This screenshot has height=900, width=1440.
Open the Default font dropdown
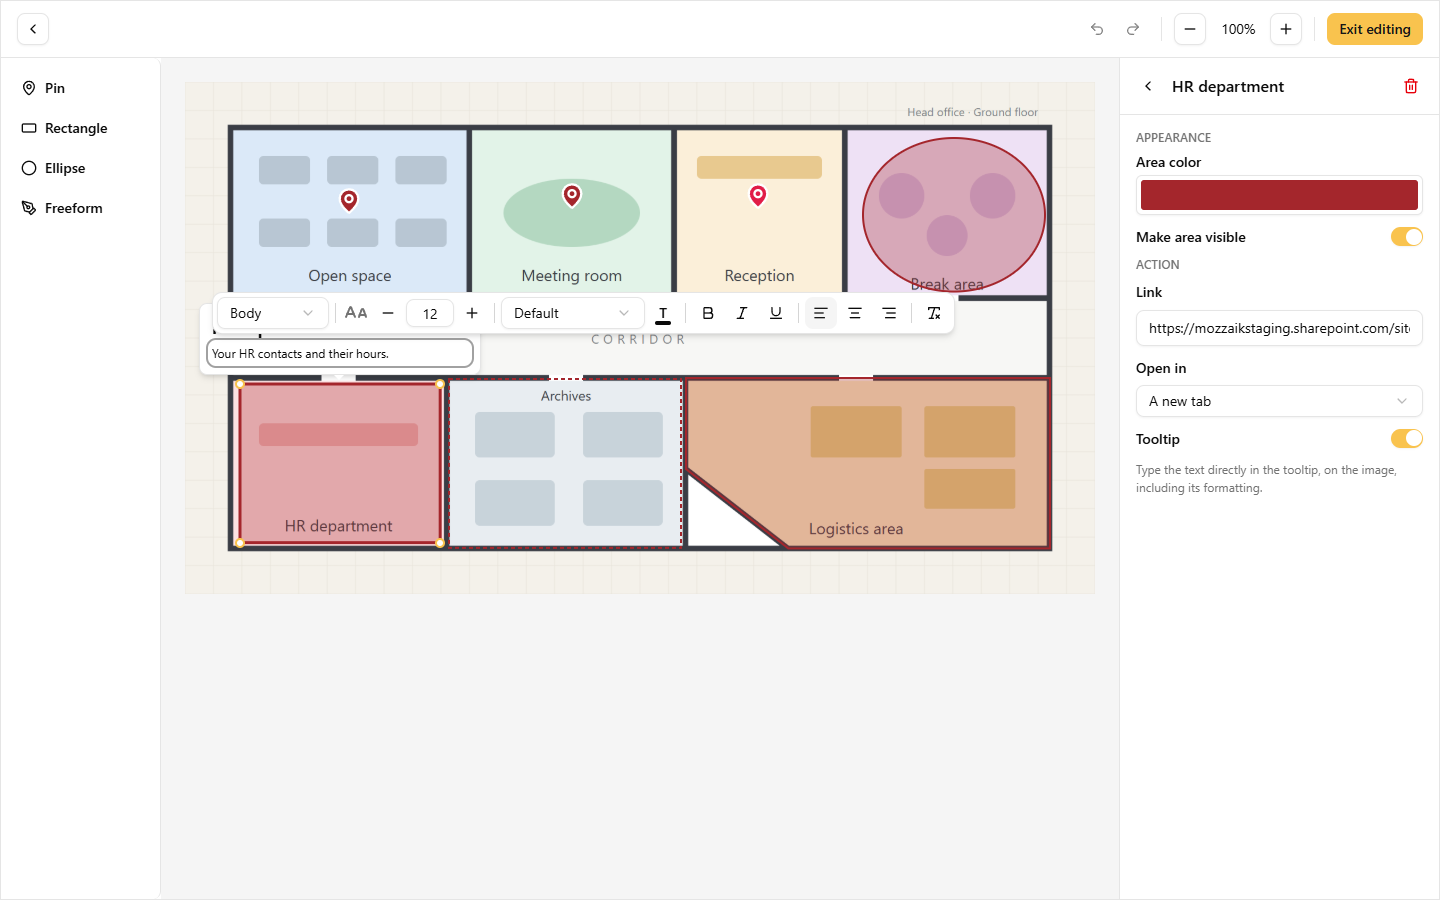pyautogui.click(x=572, y=313)
